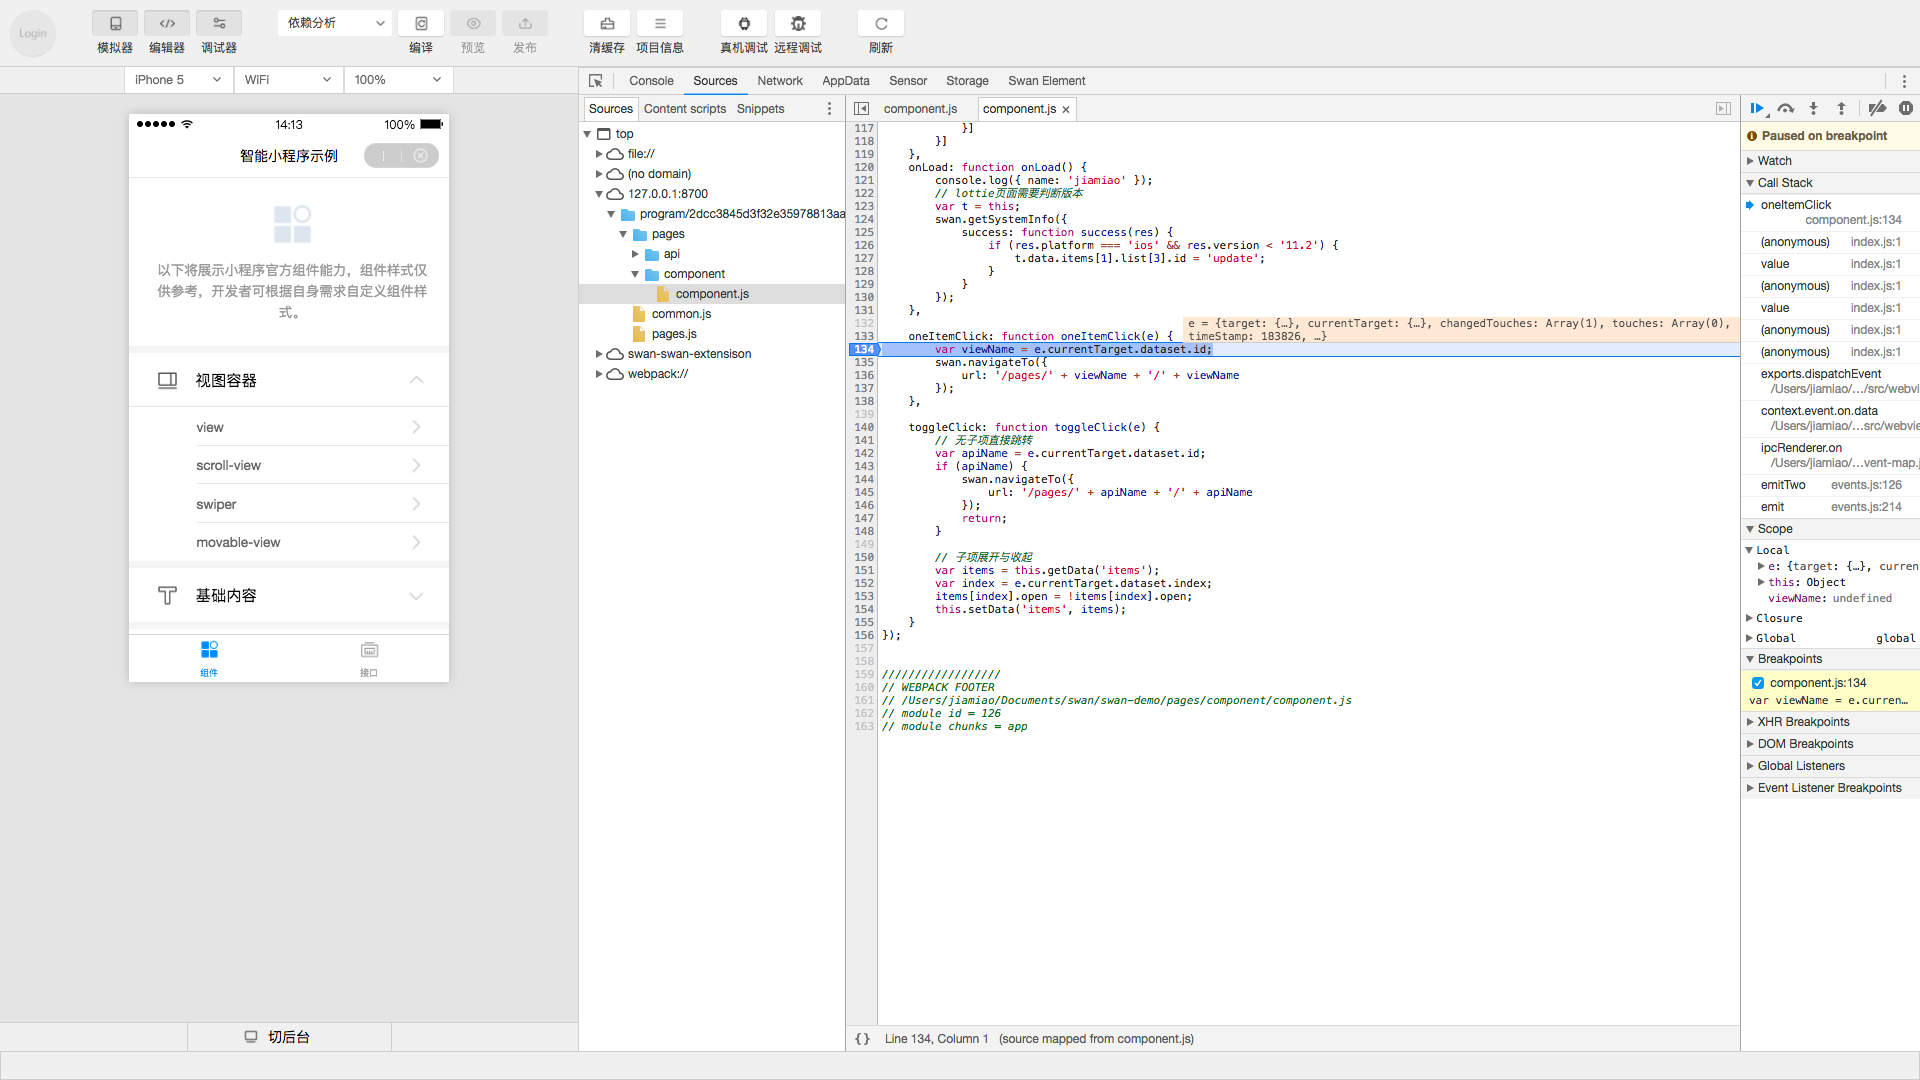Open remote debugging (远程调试) bug icon

tap(798, 24)
